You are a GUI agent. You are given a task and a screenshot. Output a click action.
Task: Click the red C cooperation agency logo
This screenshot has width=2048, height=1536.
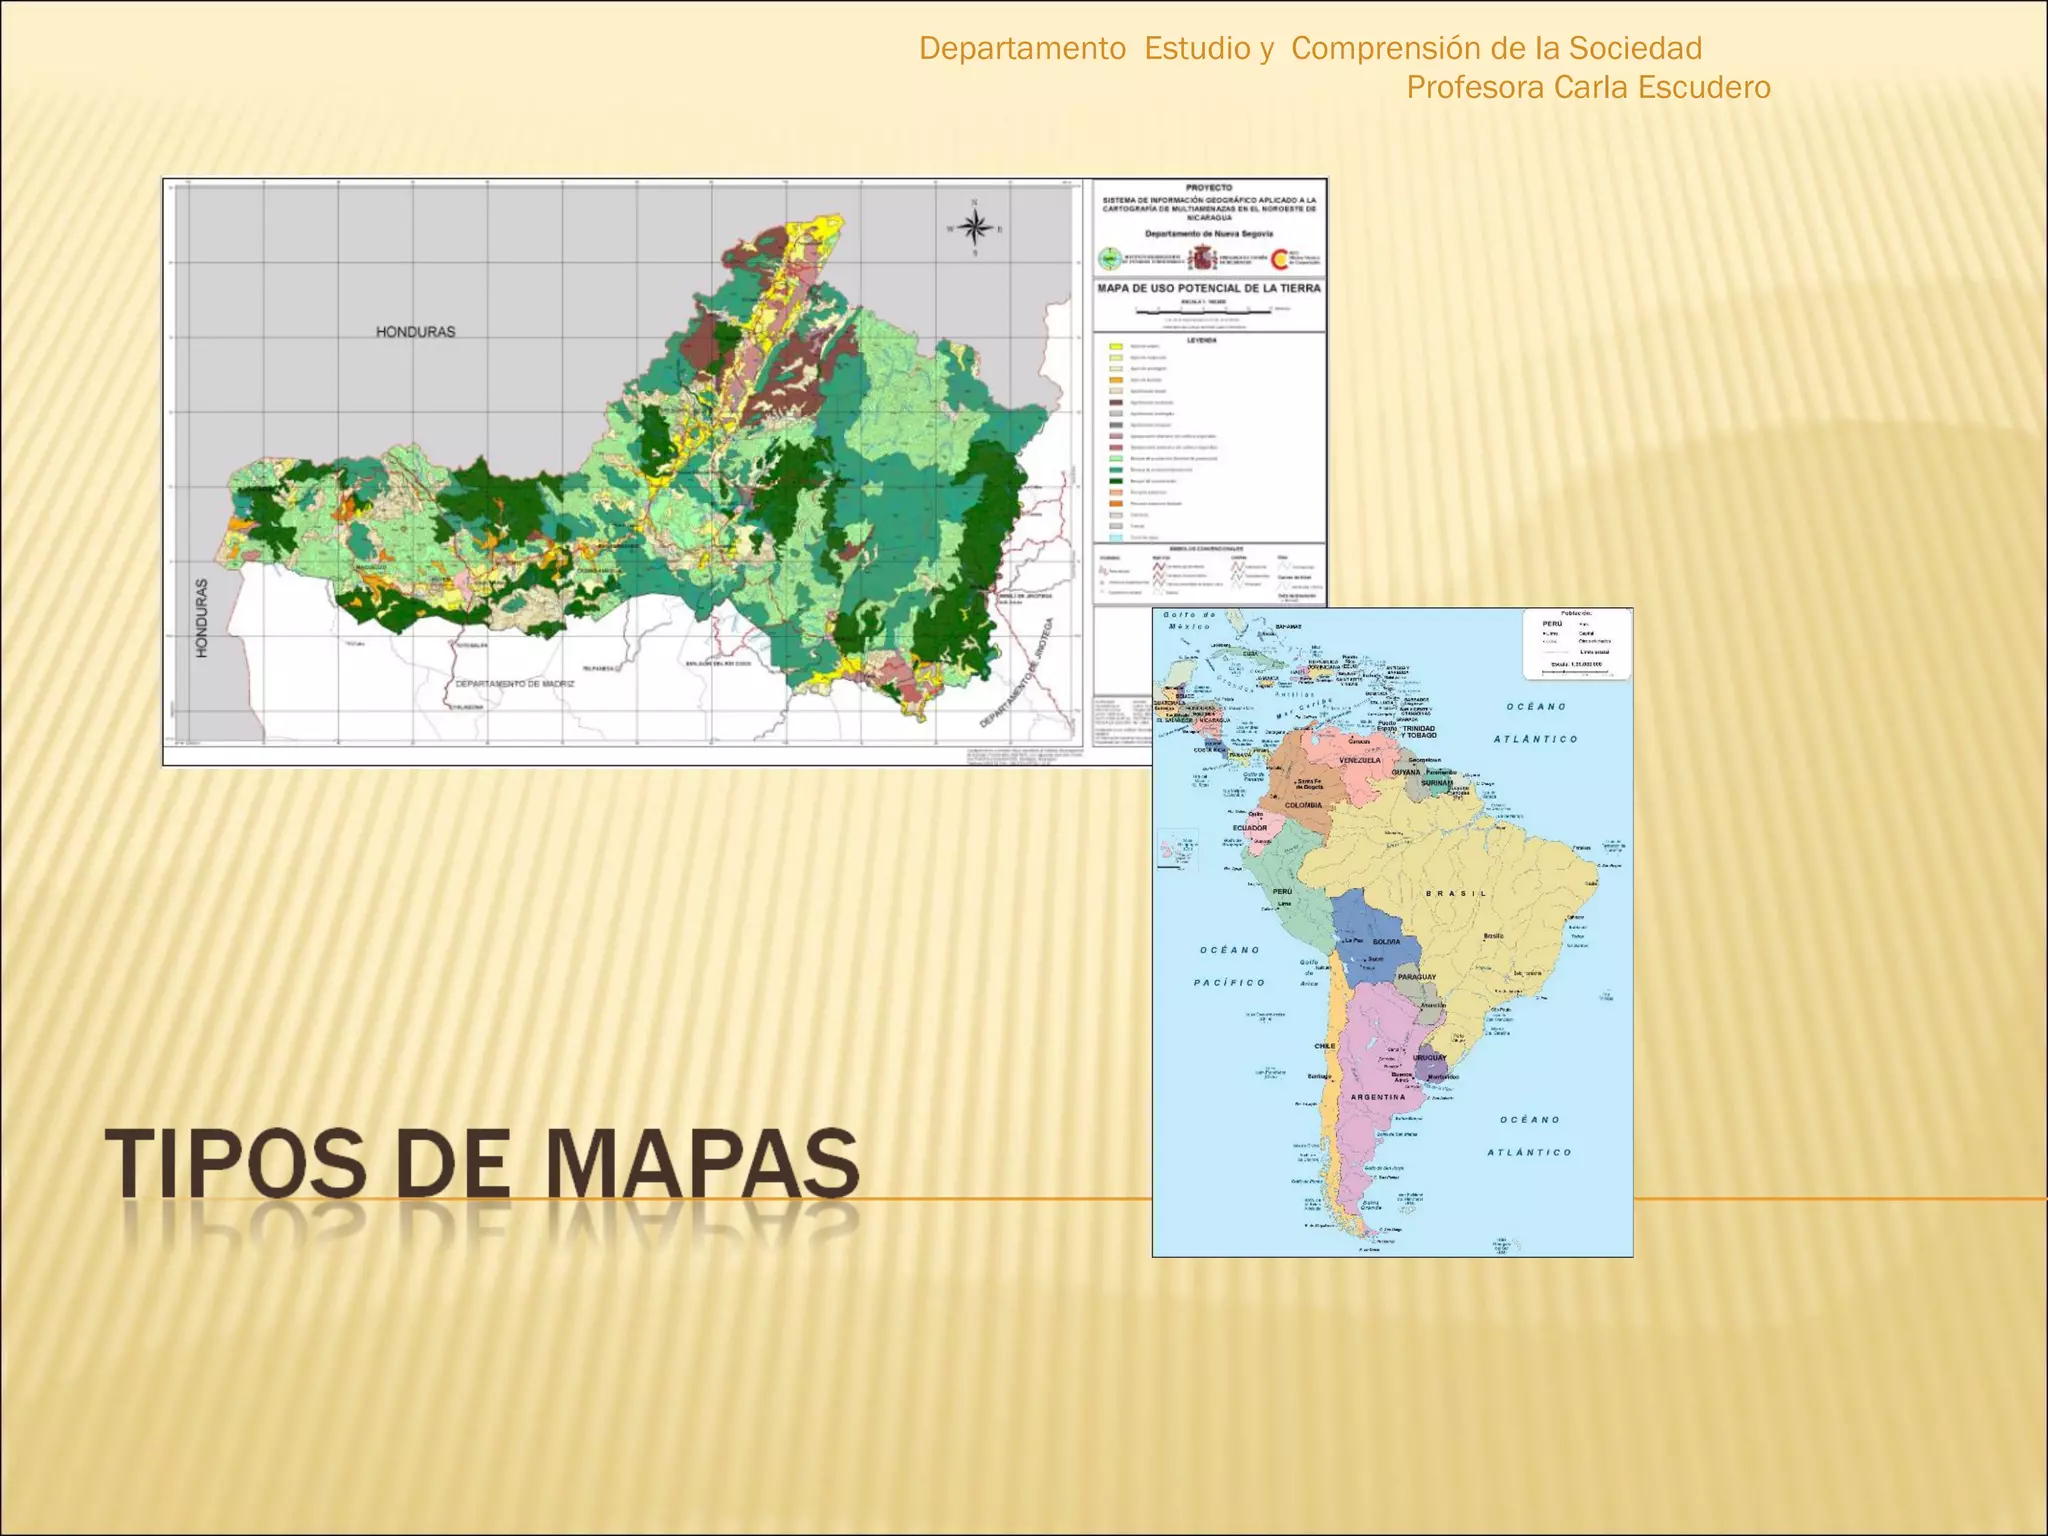pyautogui.click(x=1280, y=259)
